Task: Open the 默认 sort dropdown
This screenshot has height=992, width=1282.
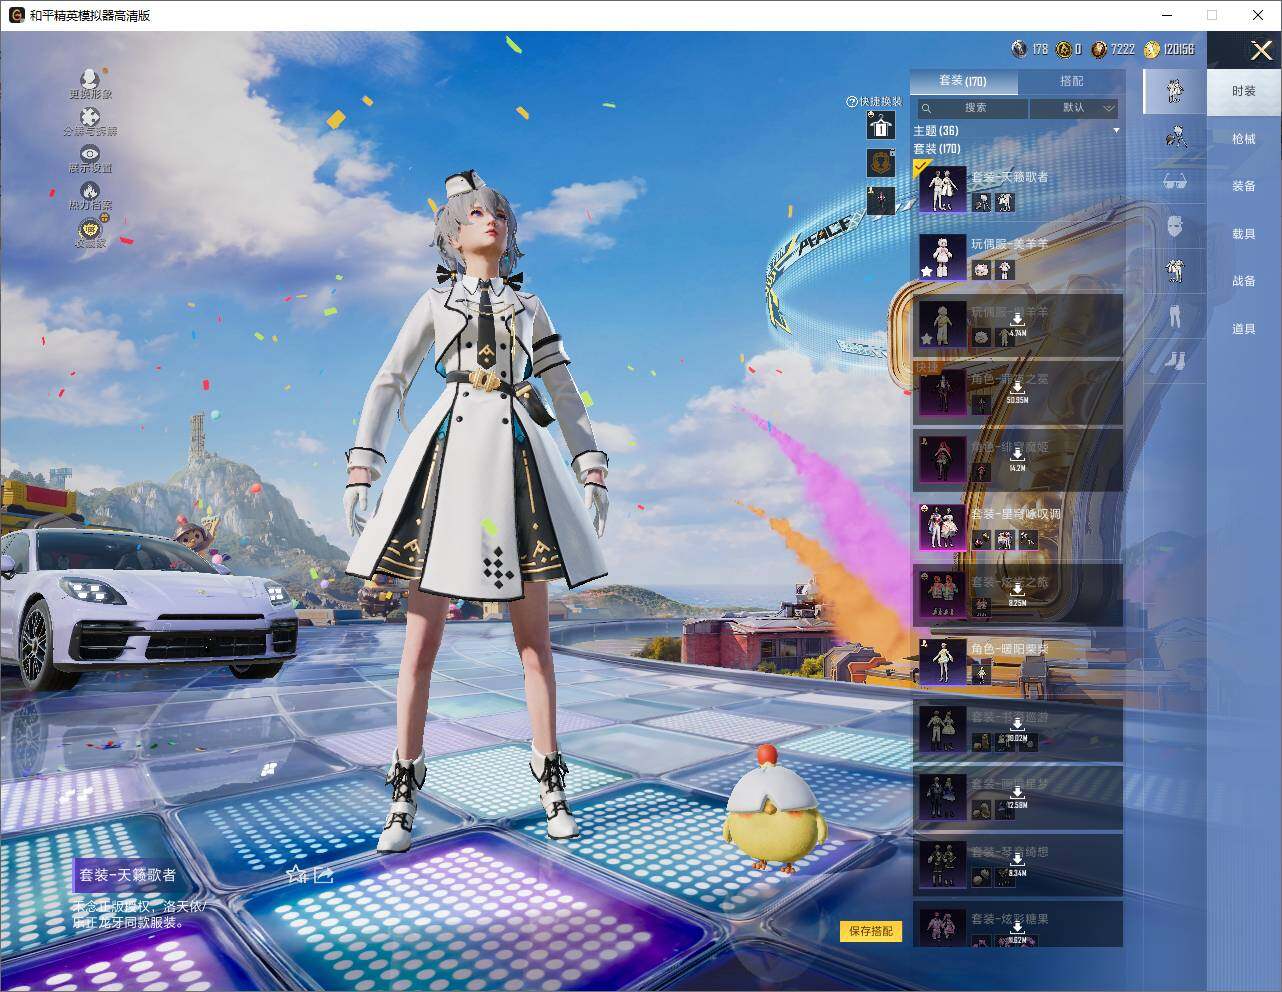Action: pos(1074,108)
